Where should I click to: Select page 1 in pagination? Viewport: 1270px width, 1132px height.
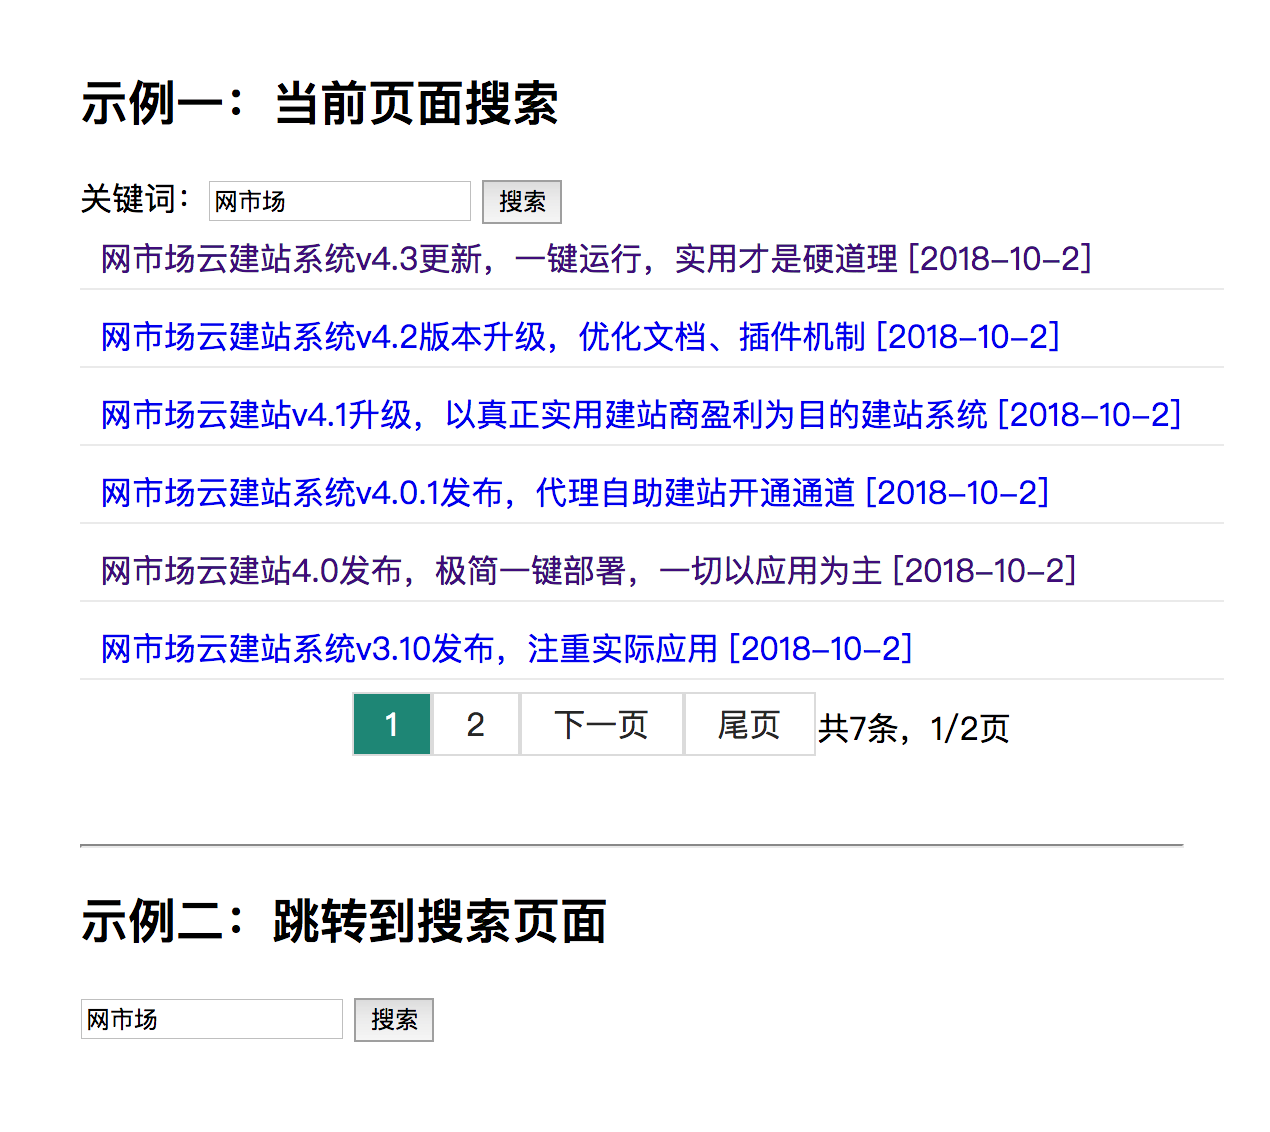pos(392,724)
